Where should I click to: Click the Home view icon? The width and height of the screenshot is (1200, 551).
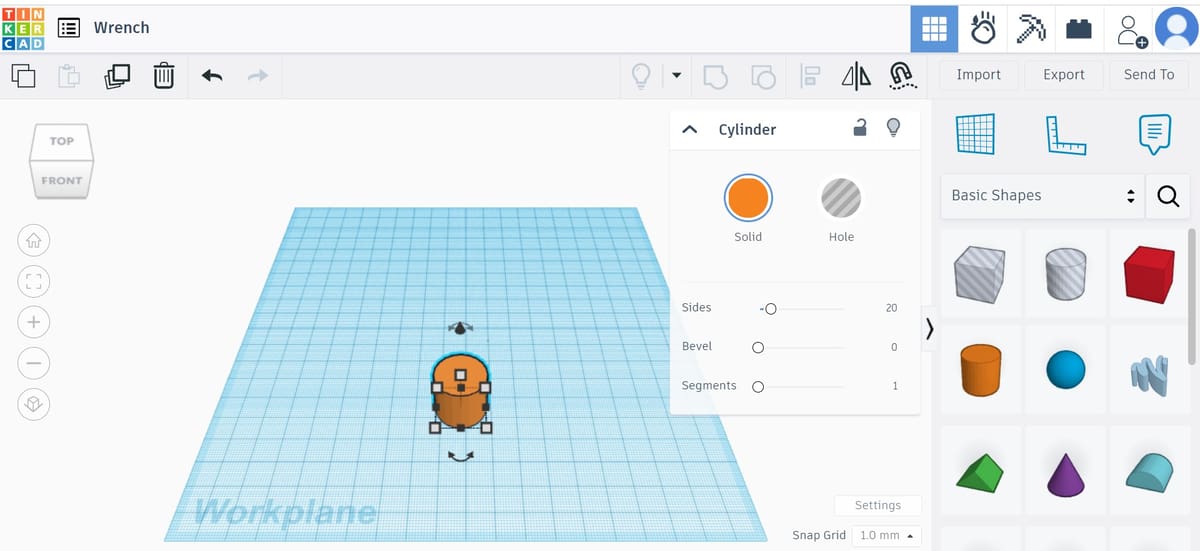[34, 240]
